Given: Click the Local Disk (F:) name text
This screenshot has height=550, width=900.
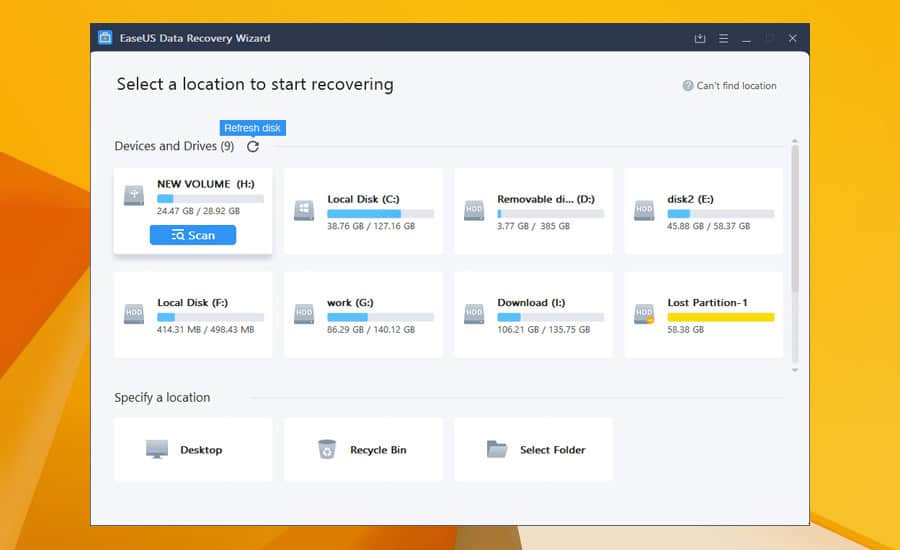Looking at the screenshot, I should click(x=192, y=303).
